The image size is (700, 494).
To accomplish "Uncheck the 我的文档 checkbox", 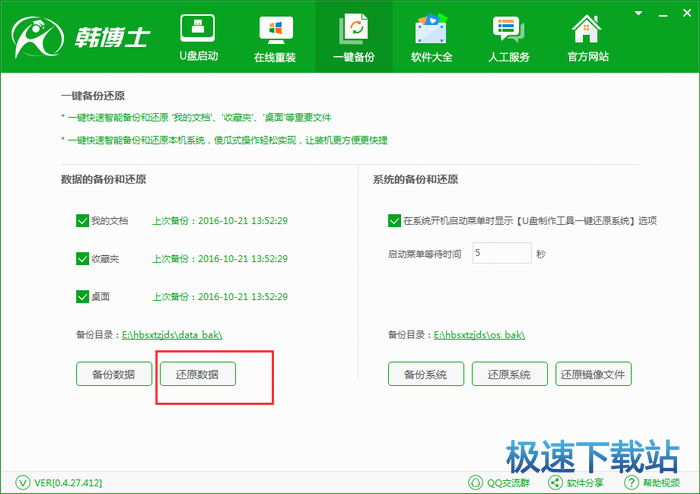I will point(83,221).
